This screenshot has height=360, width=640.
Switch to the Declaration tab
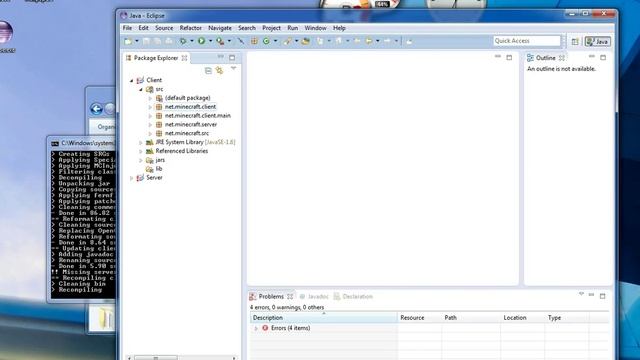(353, 296)
